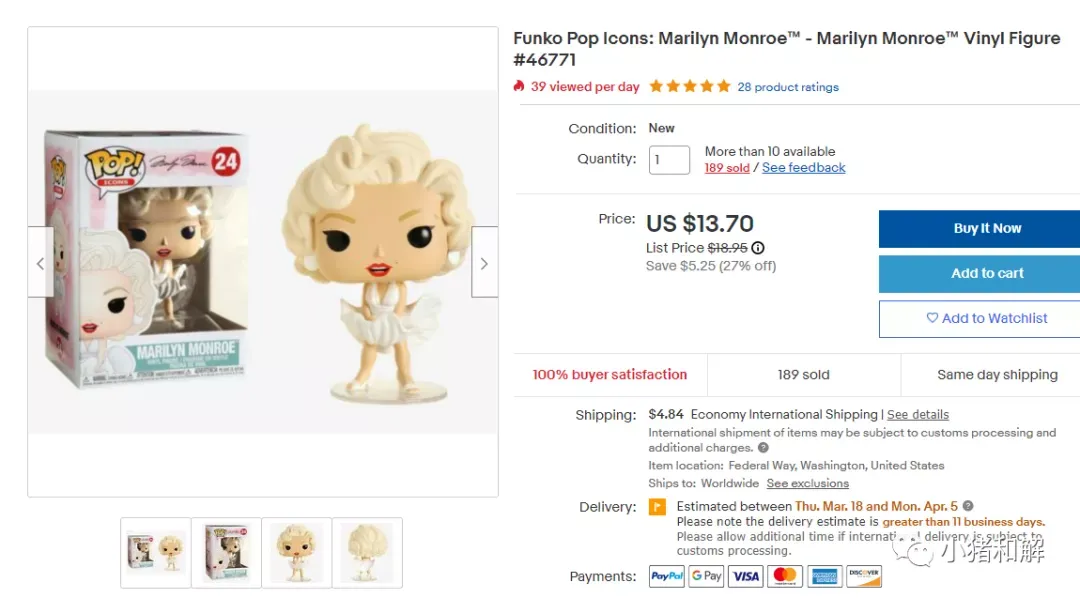Click the shipping charges help icon
1080x598 pixels.
[x=763, y=448]
